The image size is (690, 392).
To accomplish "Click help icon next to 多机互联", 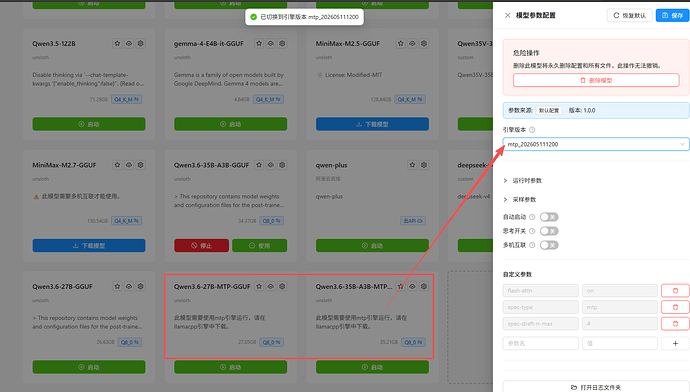I will 532,245.
